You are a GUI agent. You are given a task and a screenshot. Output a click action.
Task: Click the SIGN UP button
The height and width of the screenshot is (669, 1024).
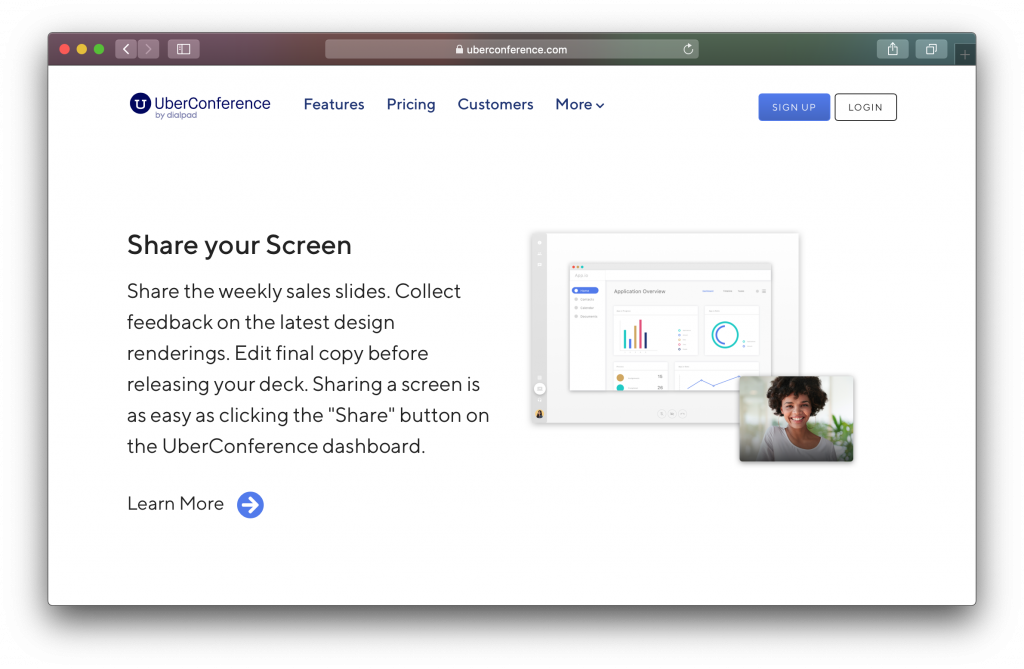pos(794,107)
